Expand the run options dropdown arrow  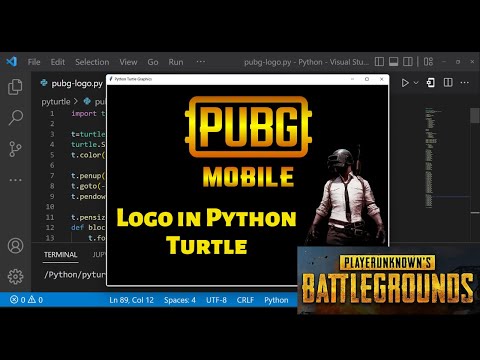(x=416, y=83)
